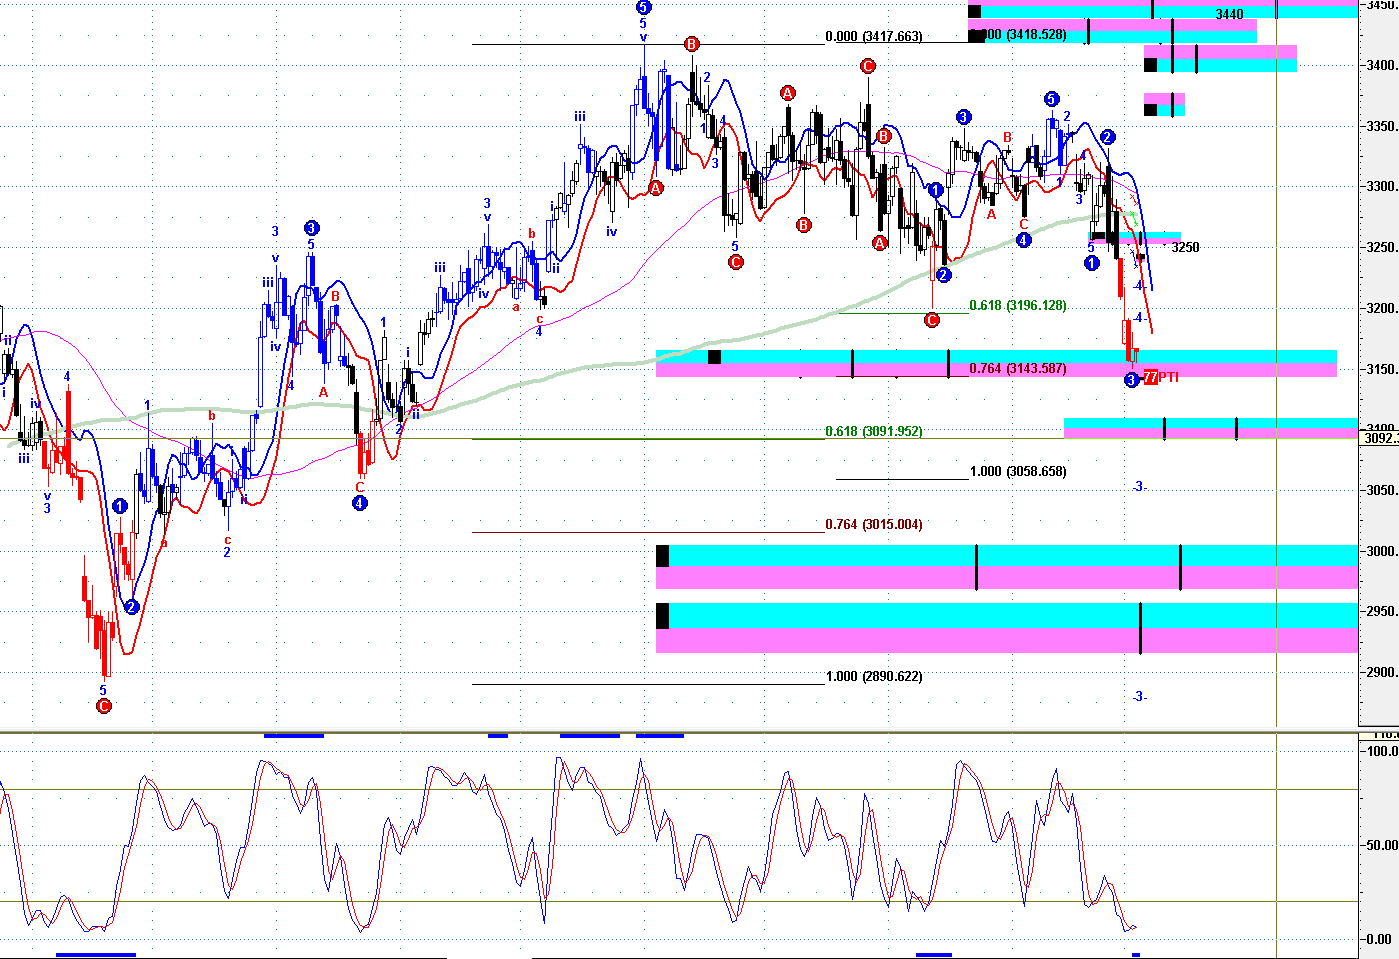Select blue circled 3 next to PTI
This screenshot has height=959, width=1399.
1131,380
